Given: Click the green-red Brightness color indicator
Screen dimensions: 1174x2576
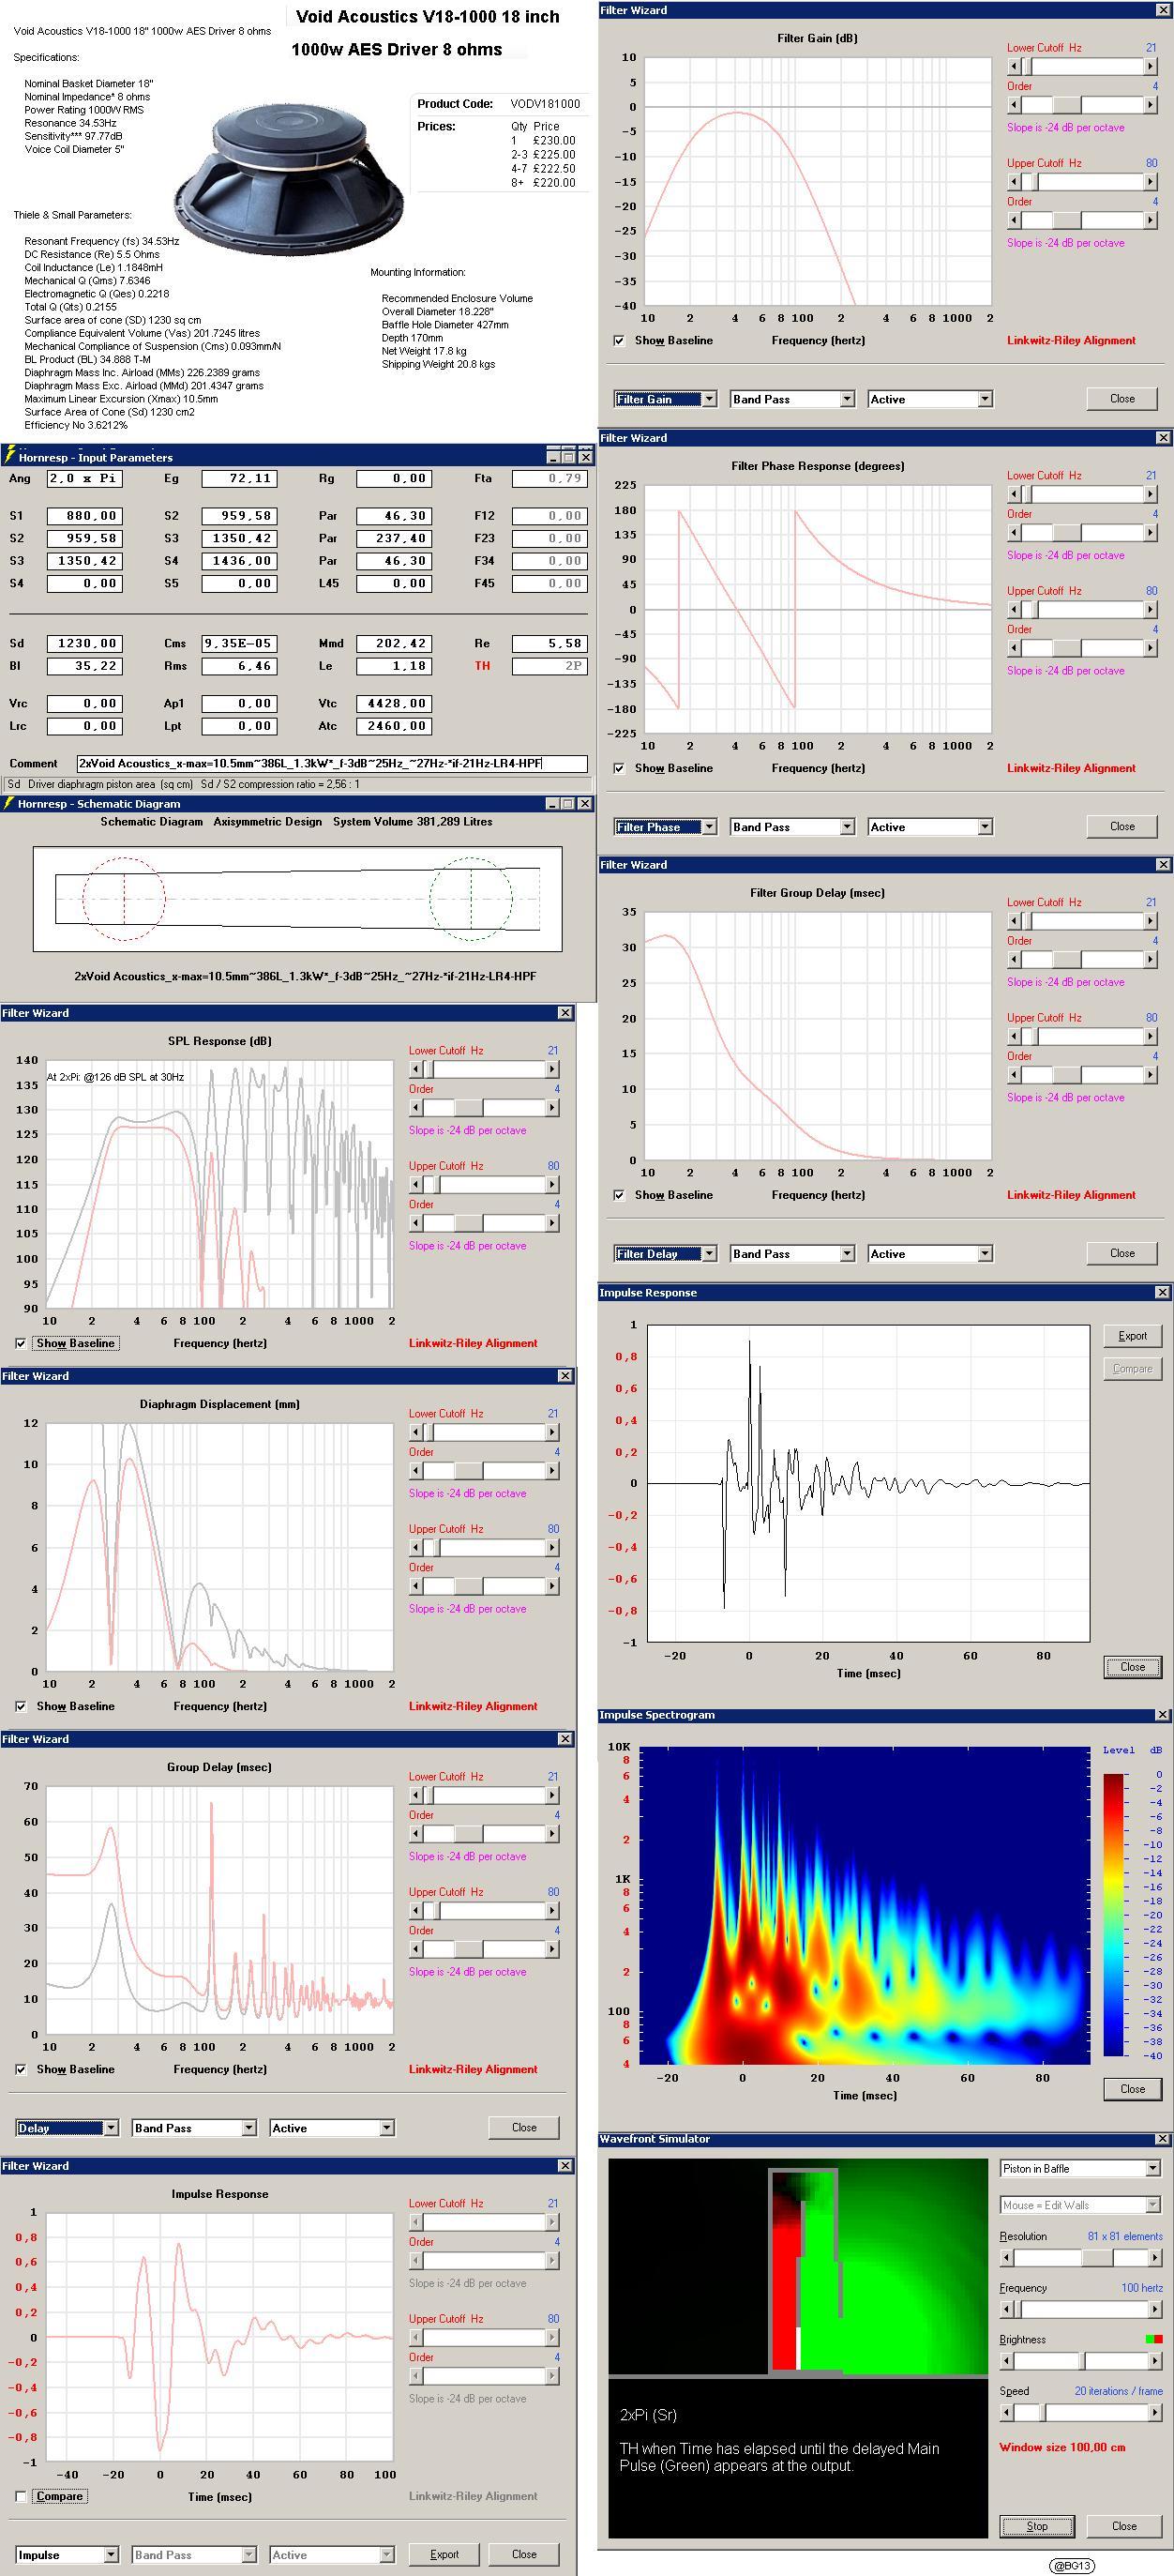Looking at the screenshot, I should [x=1153, y=2339].
